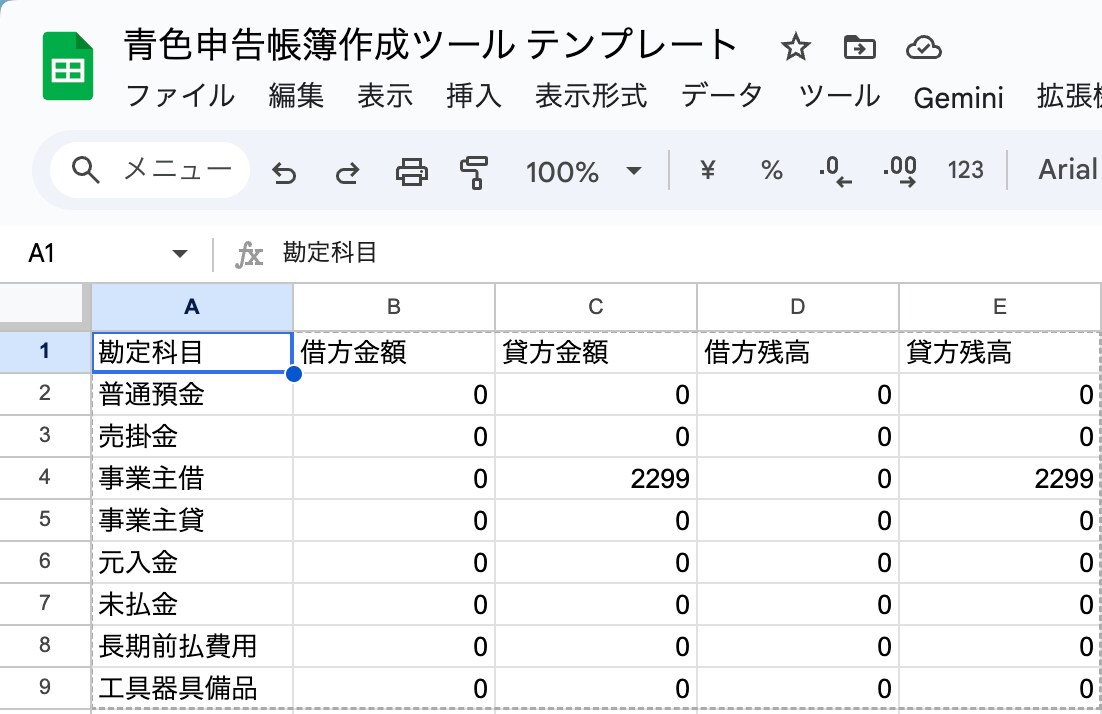The width and height of the screenshot is (1102, 714).
Task: Click the blue fill handle on cell A1
Action: point(294,374)
